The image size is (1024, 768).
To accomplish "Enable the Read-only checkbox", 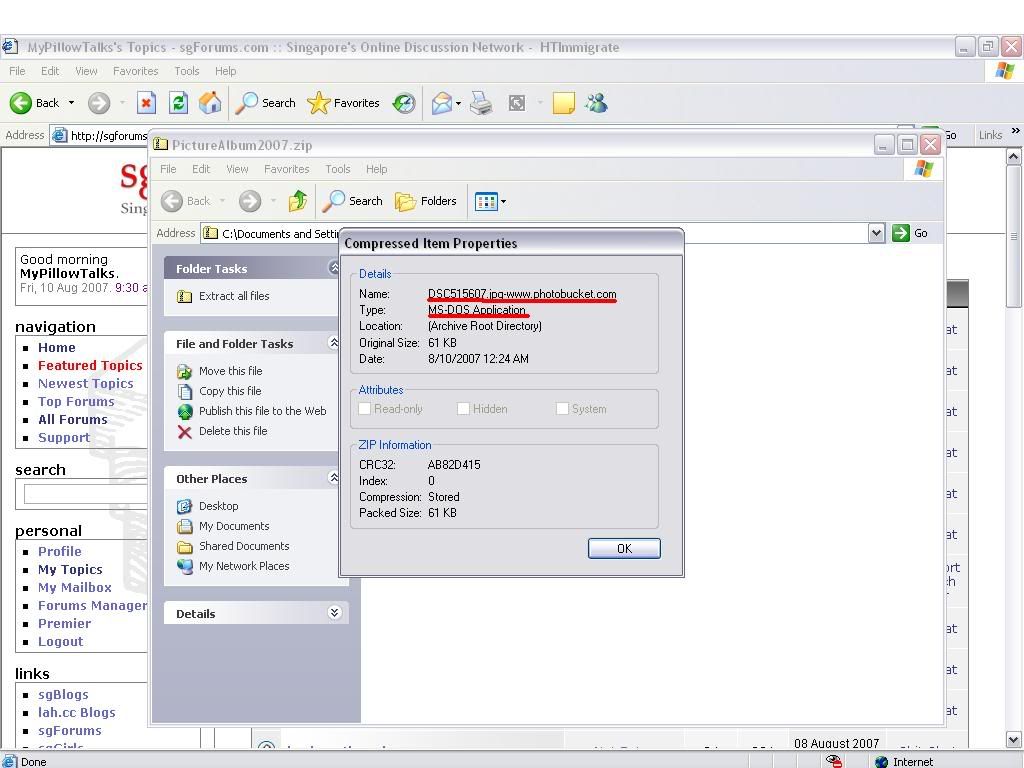I will click(365, 409).
